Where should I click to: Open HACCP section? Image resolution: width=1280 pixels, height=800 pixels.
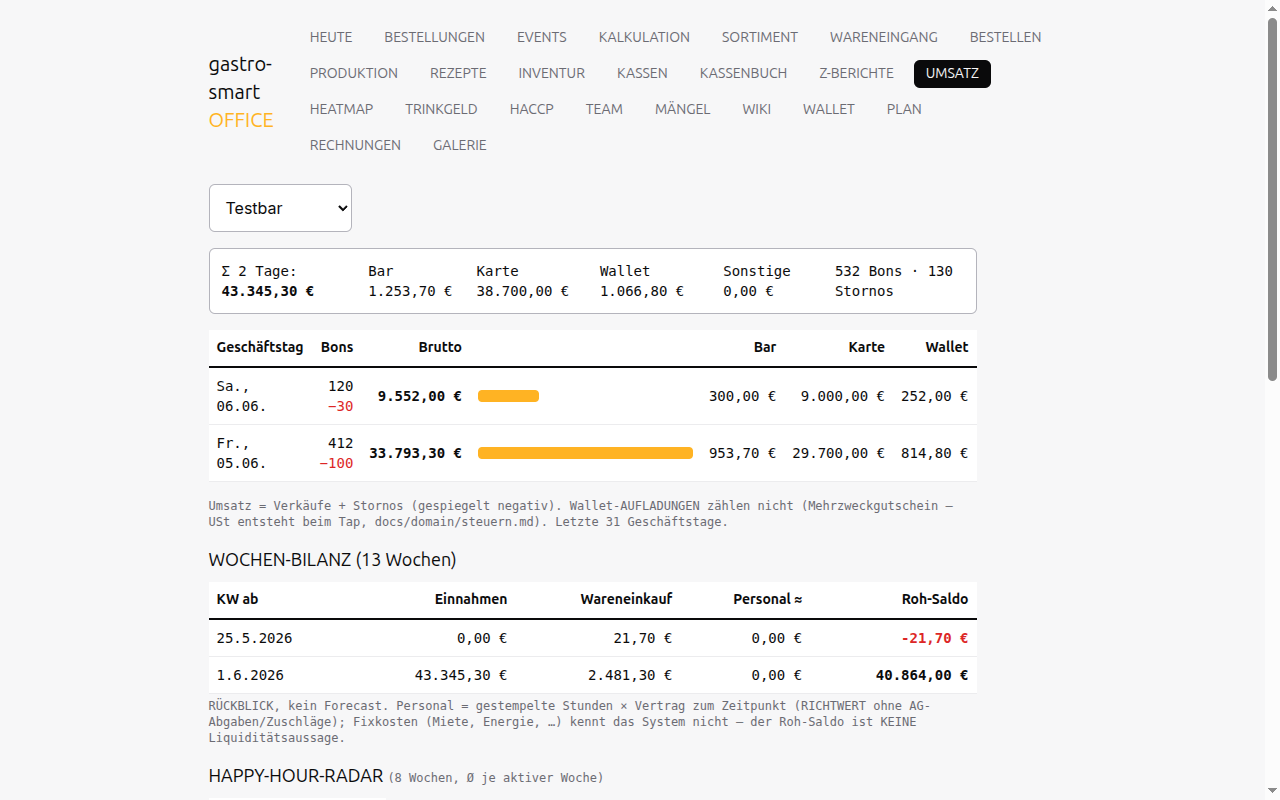tap(531, 109)
